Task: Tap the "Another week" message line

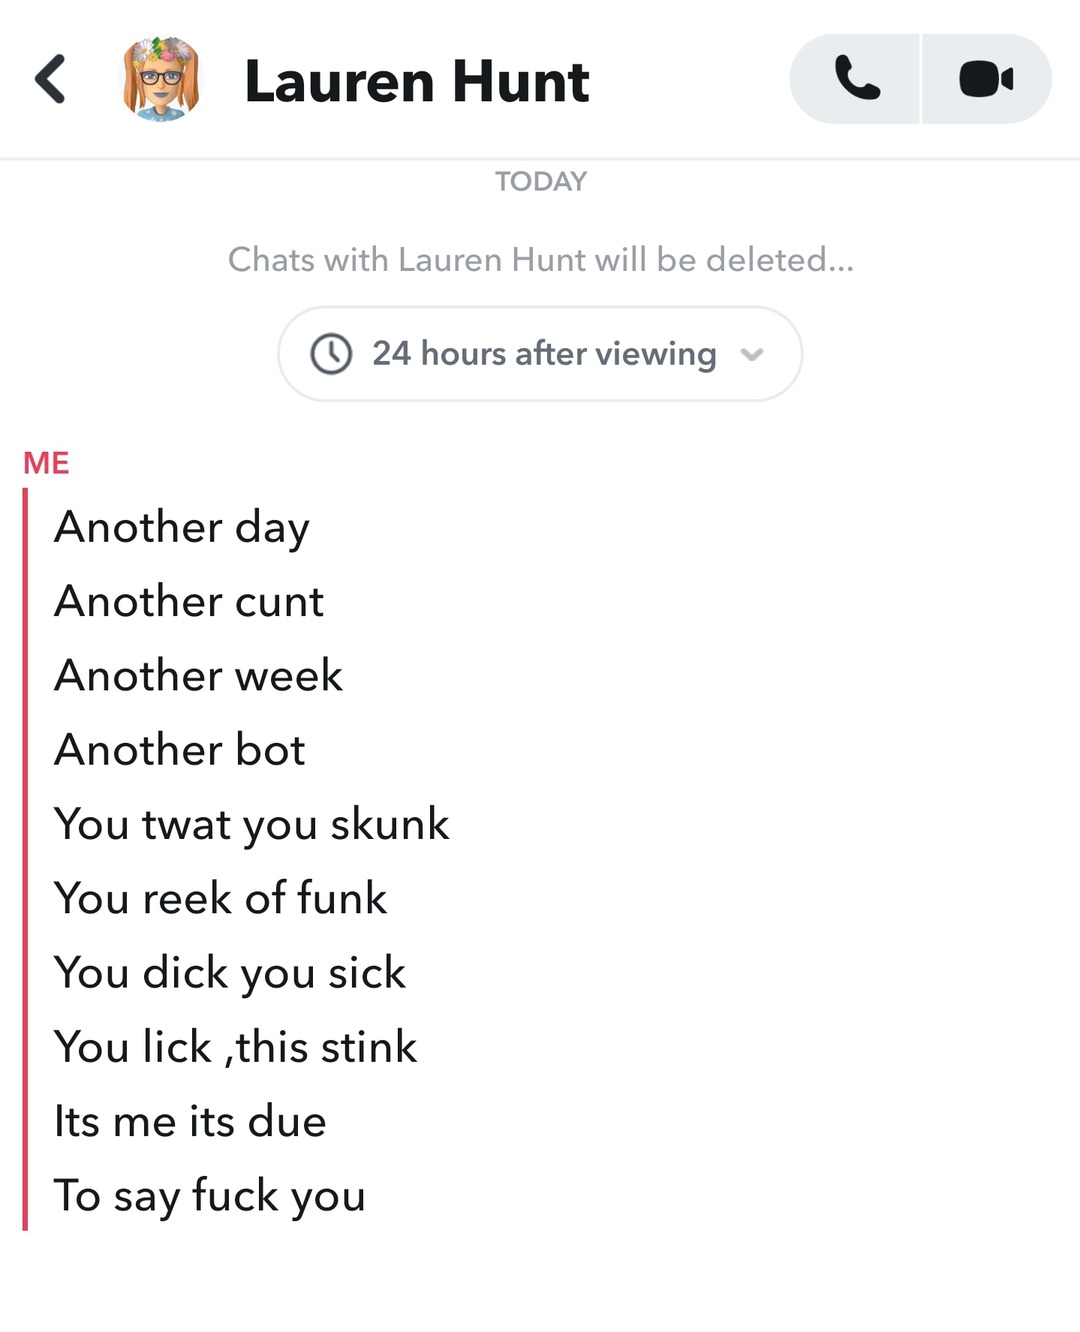Action: coord(198,676)
